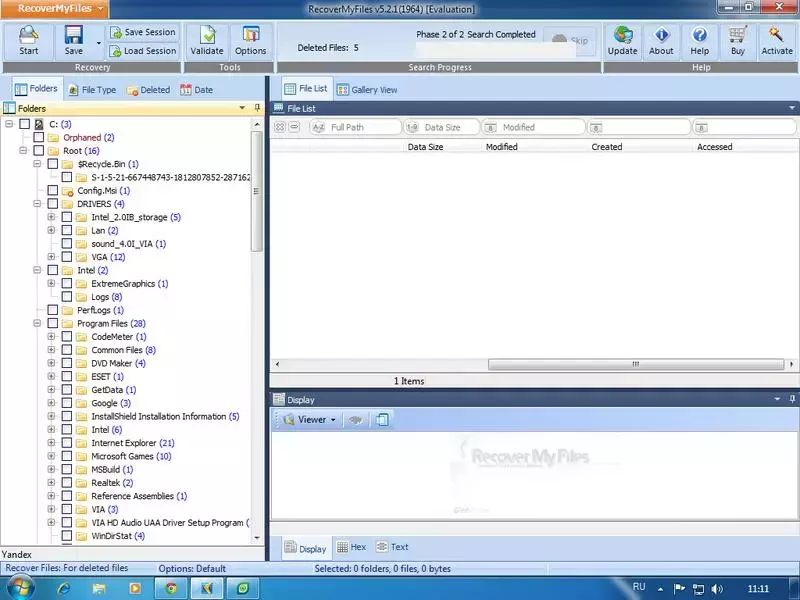
Task: Switch to Gallery View tab
Action: point(367,90)
